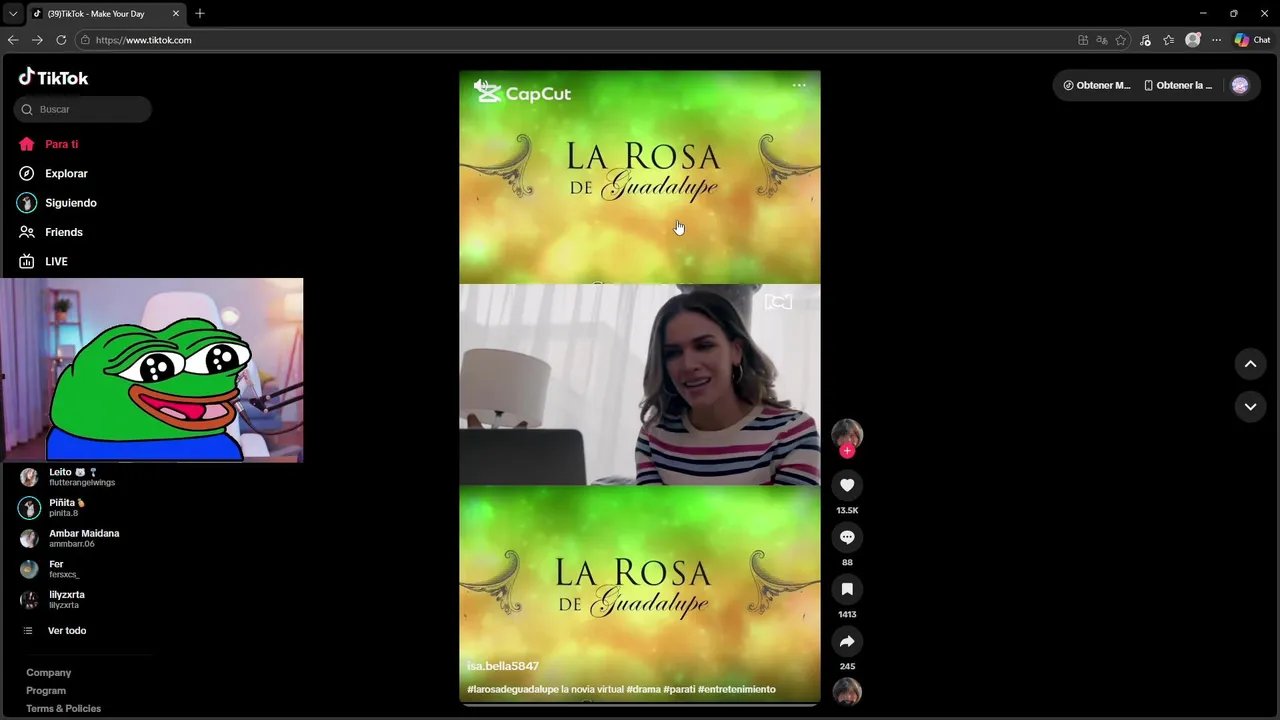Click the #drama hashtag

click(x=643, y=689)
